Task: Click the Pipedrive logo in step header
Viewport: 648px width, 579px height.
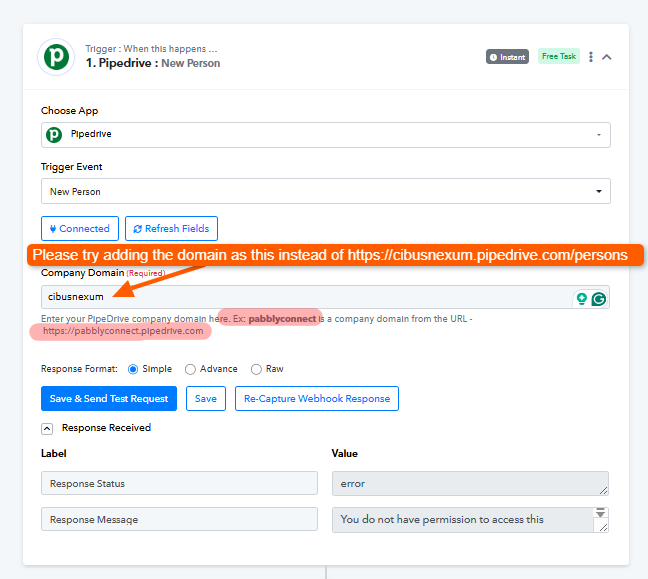Action: (55, 56)
